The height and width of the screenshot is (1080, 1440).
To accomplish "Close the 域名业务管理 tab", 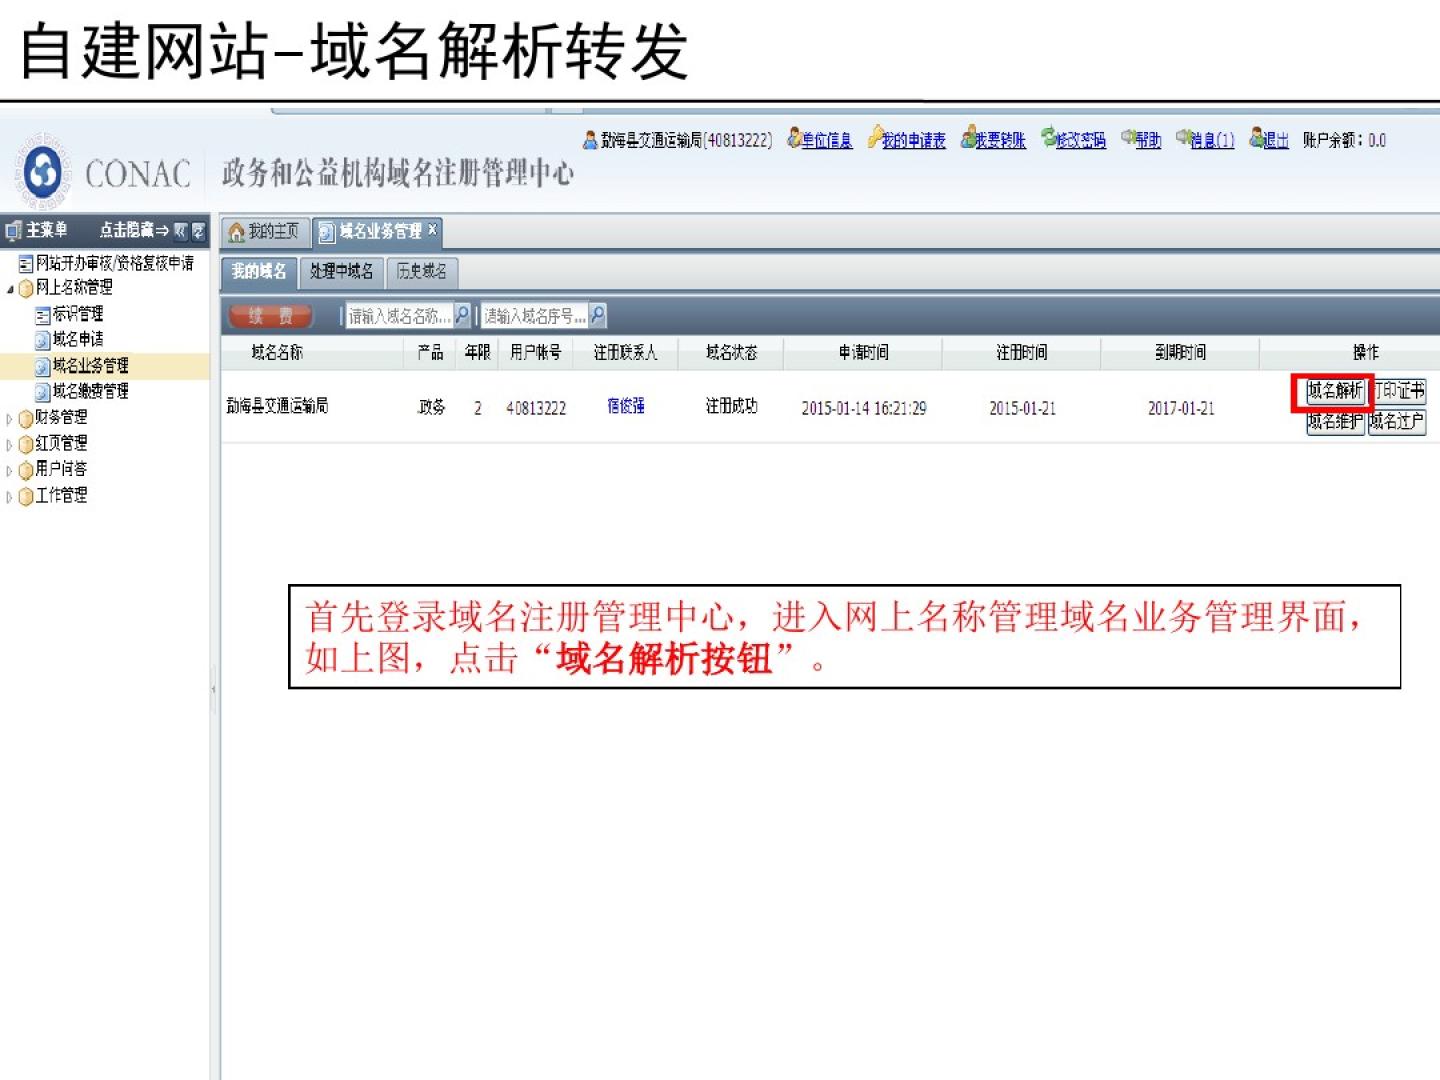I will [x=432, y=230].
